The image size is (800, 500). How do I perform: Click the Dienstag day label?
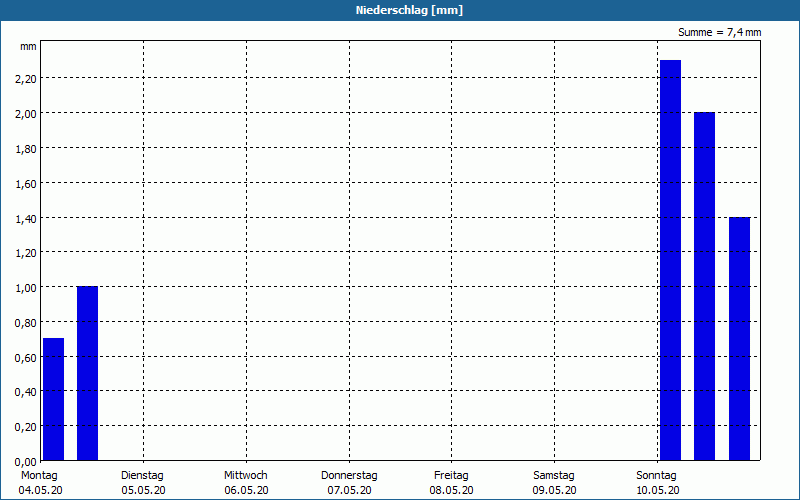coord(142,476)
